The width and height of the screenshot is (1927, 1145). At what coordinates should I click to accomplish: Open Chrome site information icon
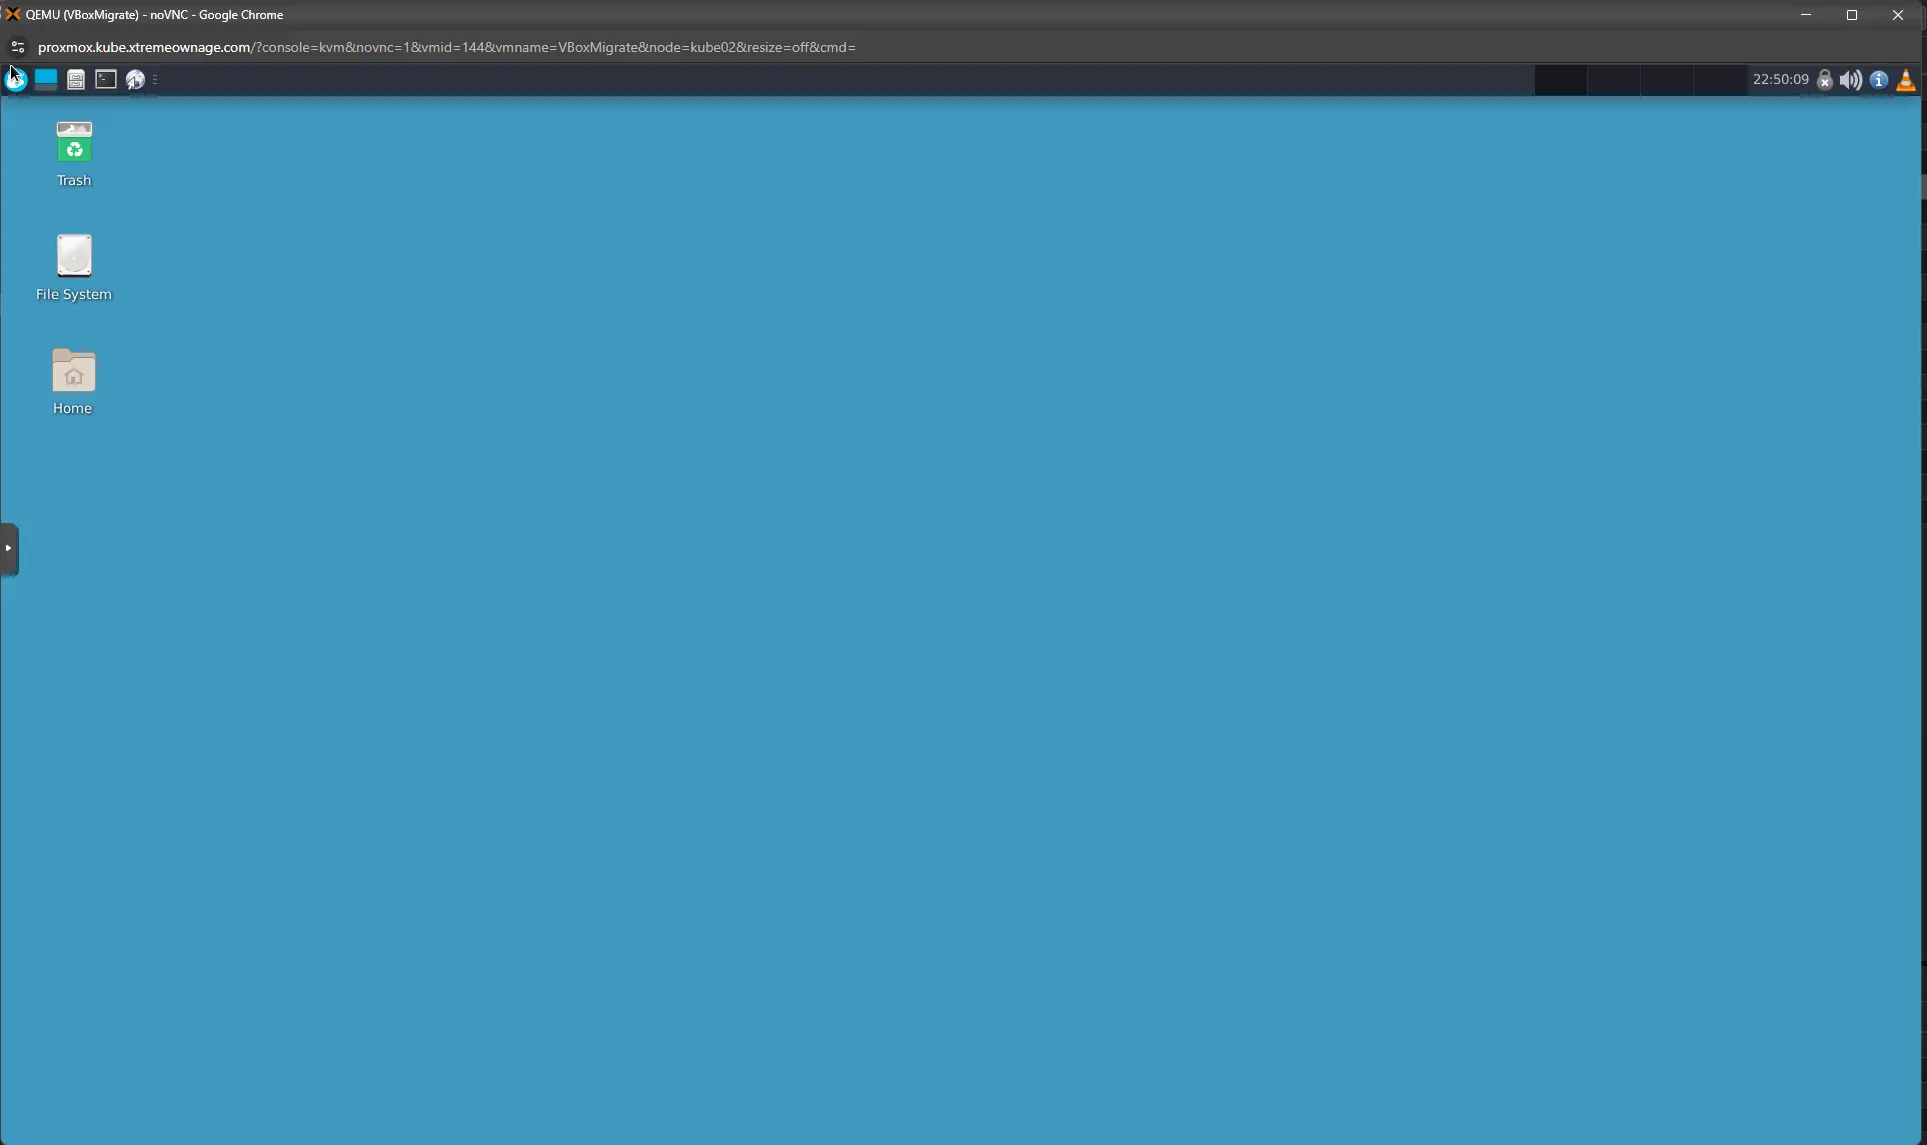tap(17, 47)
